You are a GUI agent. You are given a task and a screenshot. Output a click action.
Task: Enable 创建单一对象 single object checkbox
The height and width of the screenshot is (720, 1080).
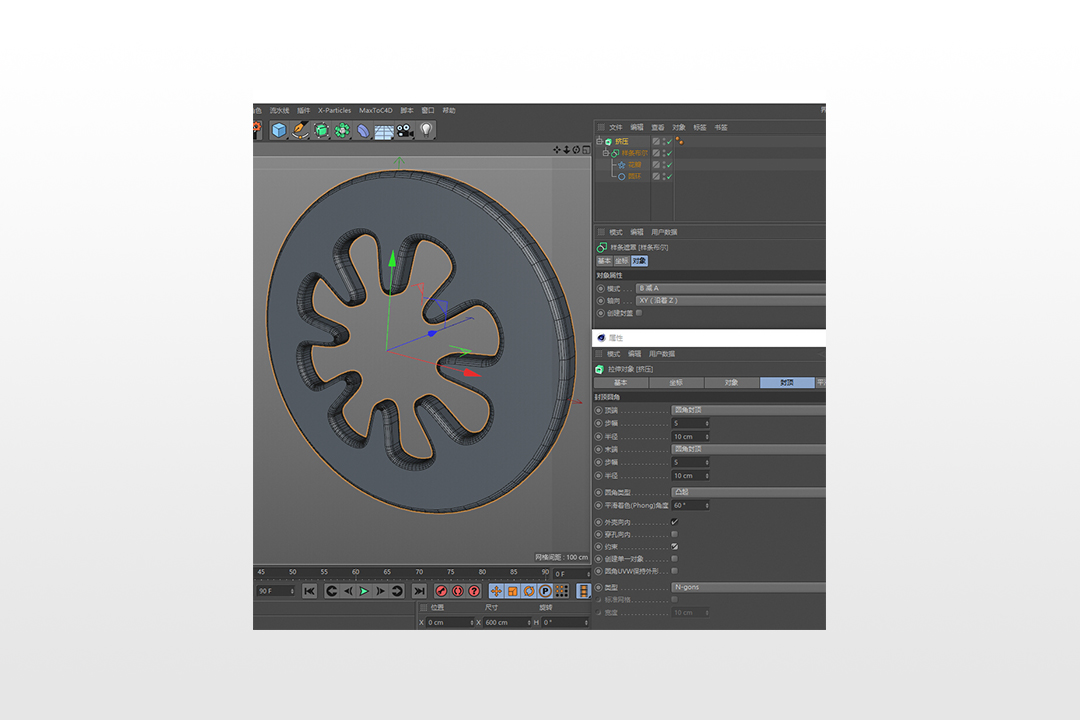(675, 559)
